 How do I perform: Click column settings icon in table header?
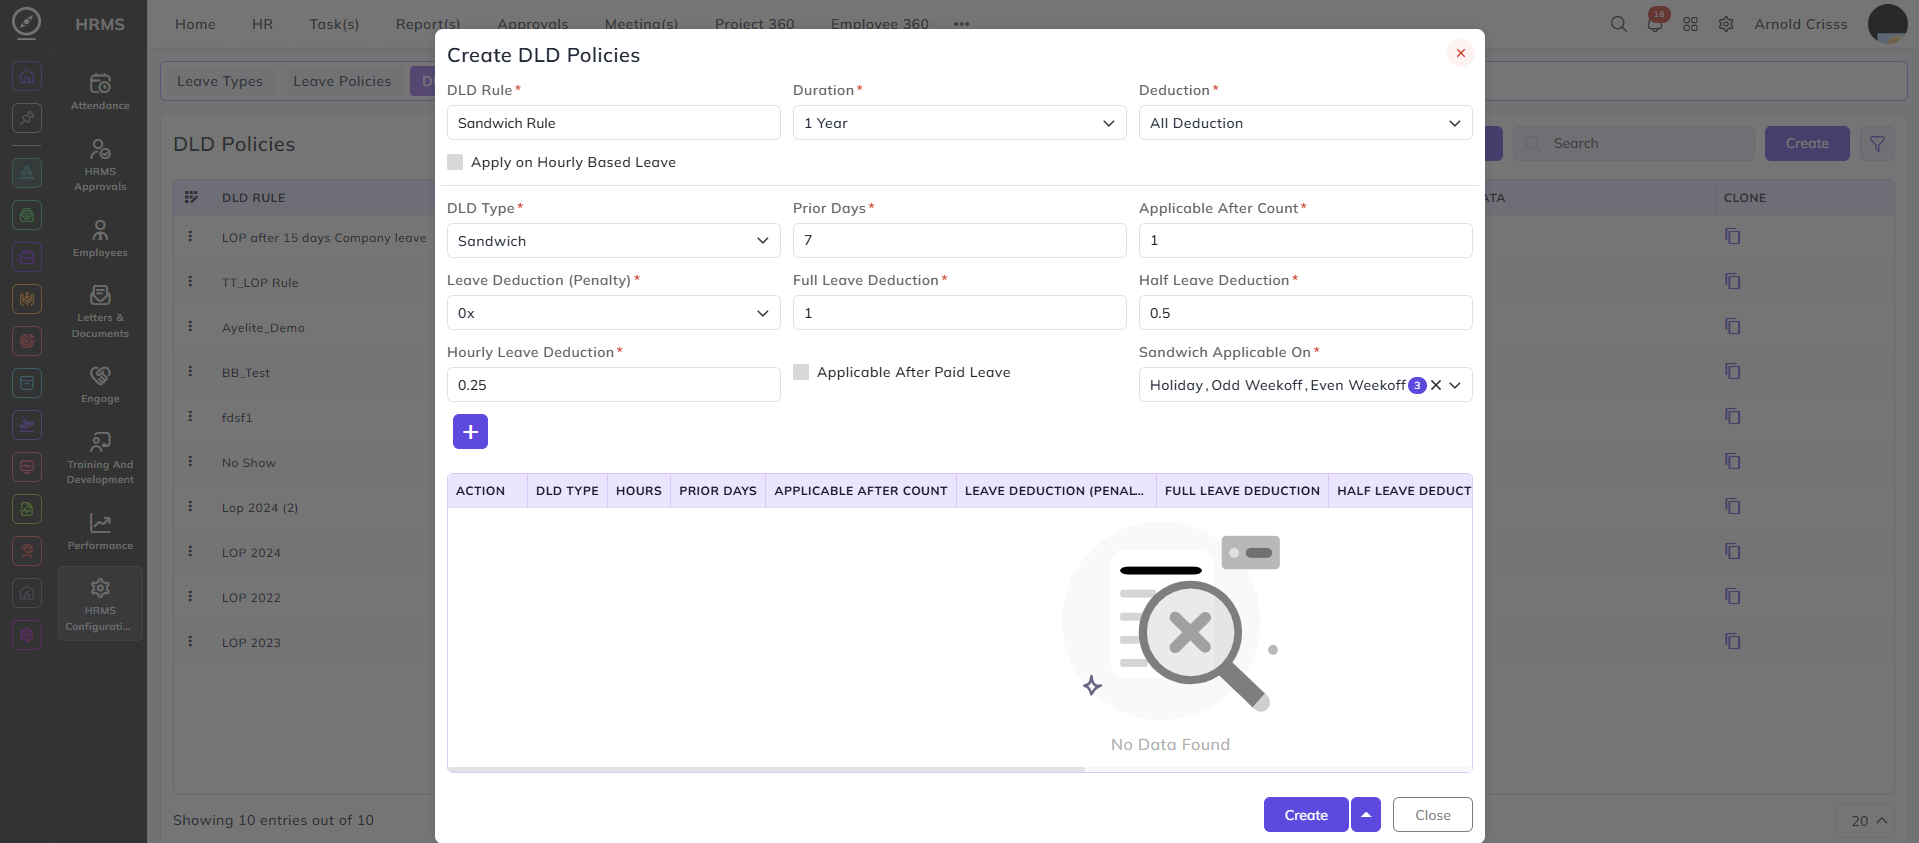(x=191, y=197)
